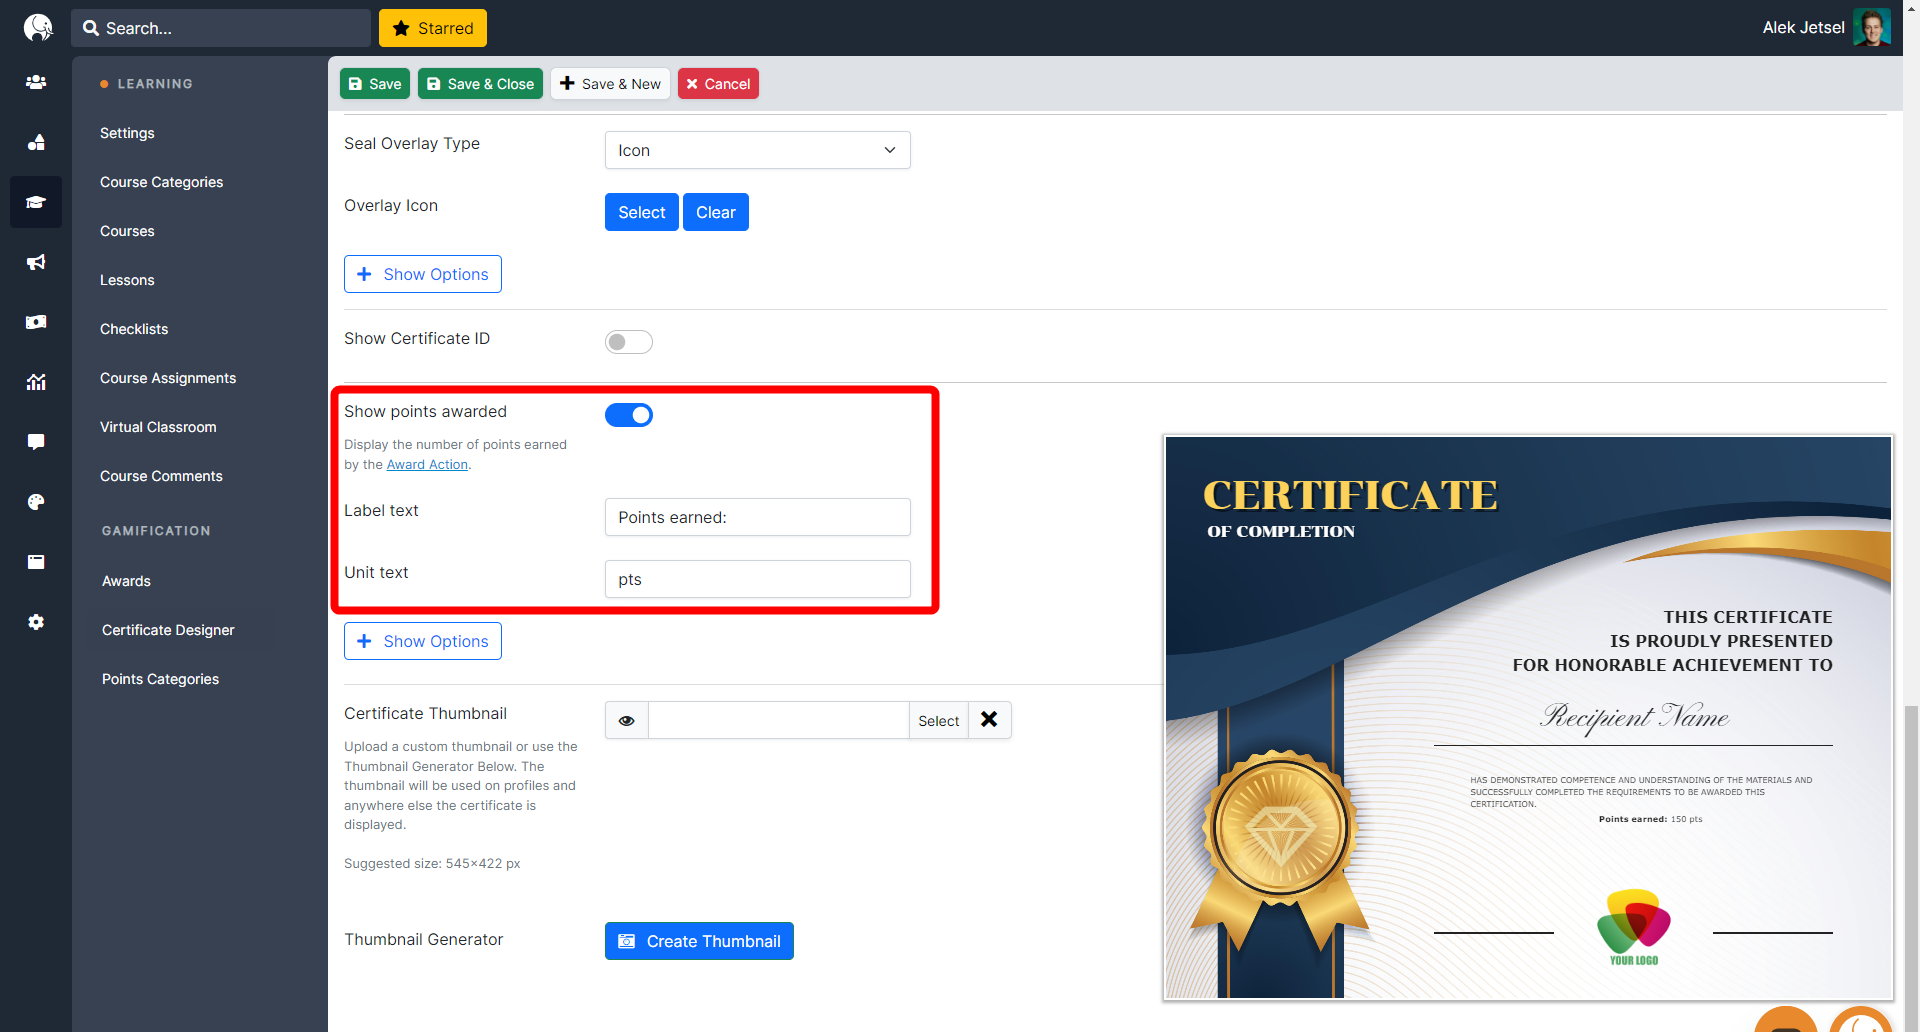Viewport: 1920px width, 1032px height.
Task: Click Select button for certificate thumbnail
Action: [x=938, y=720]
